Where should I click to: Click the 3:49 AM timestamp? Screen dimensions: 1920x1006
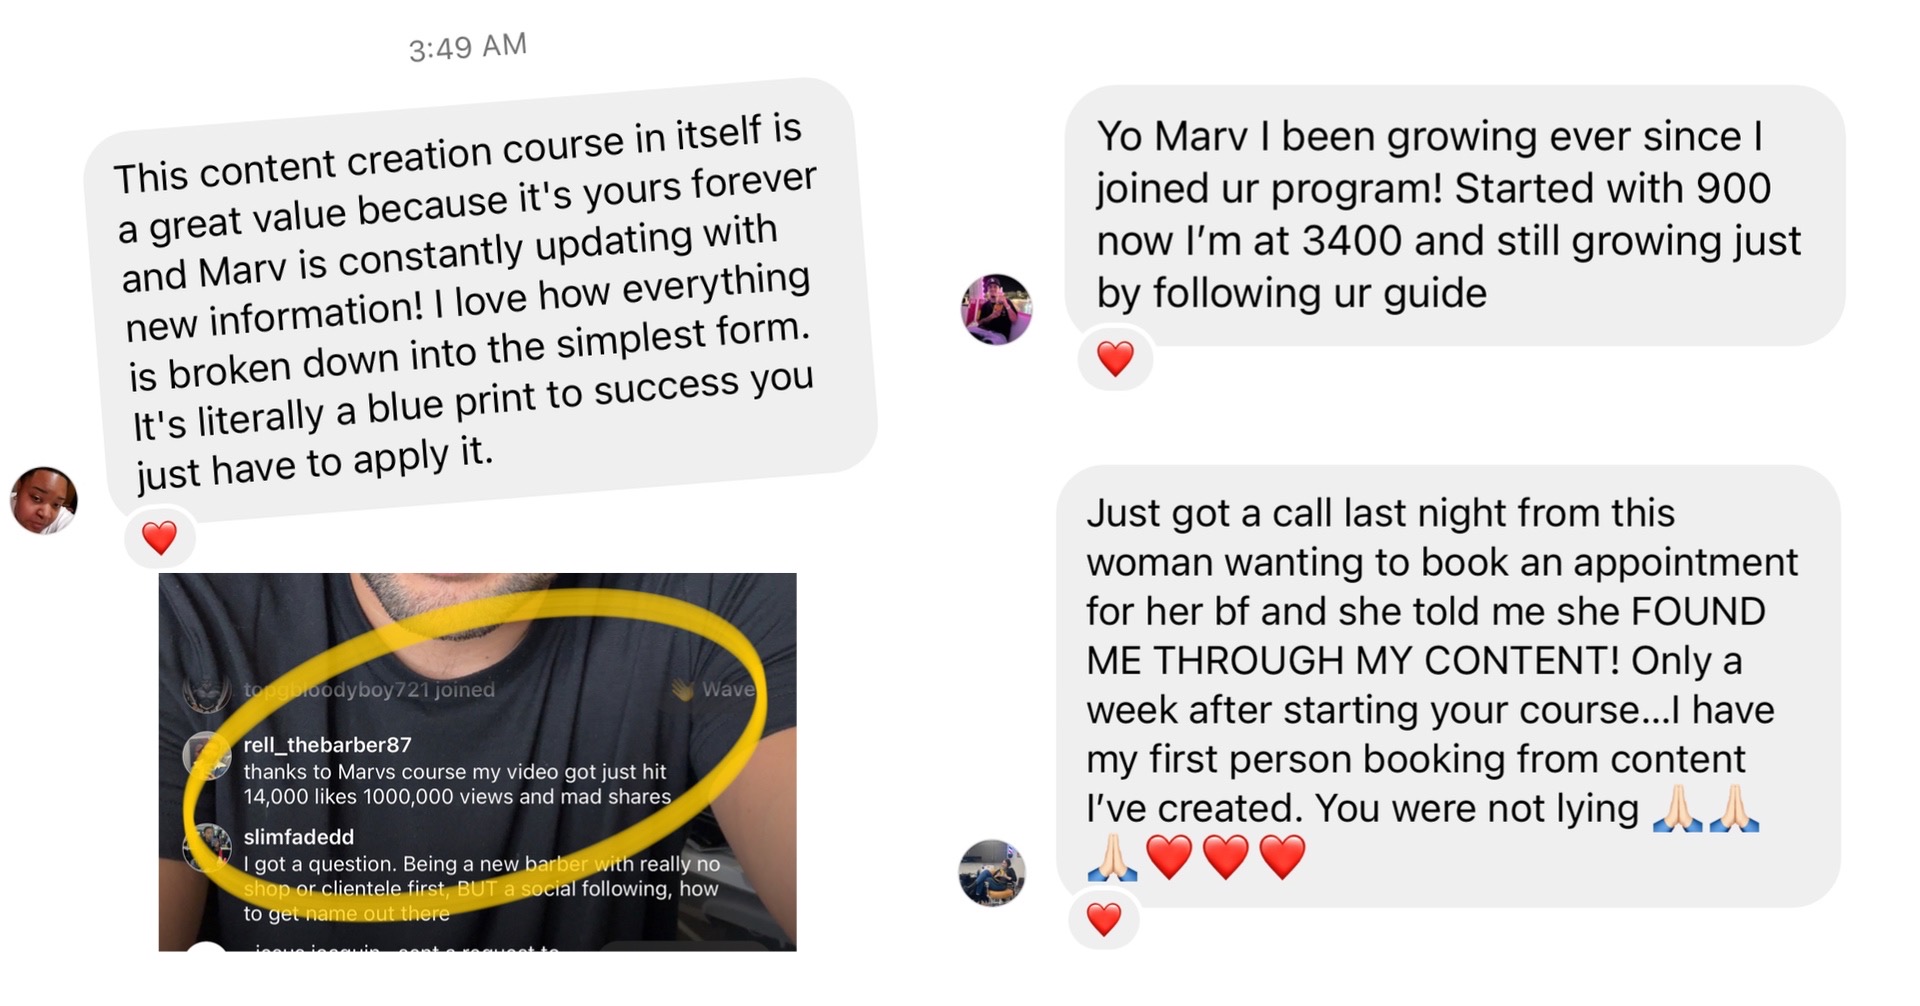[467, 47]
